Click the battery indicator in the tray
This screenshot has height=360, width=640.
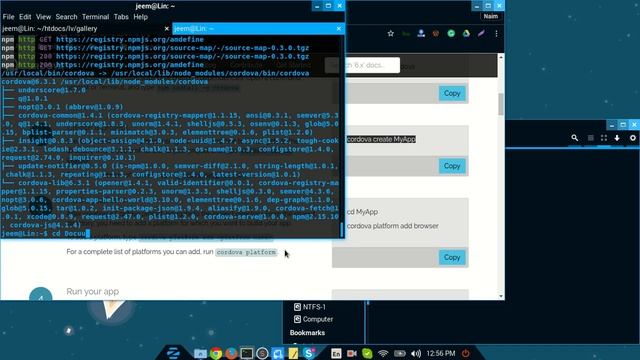click(x=400, y=353)
